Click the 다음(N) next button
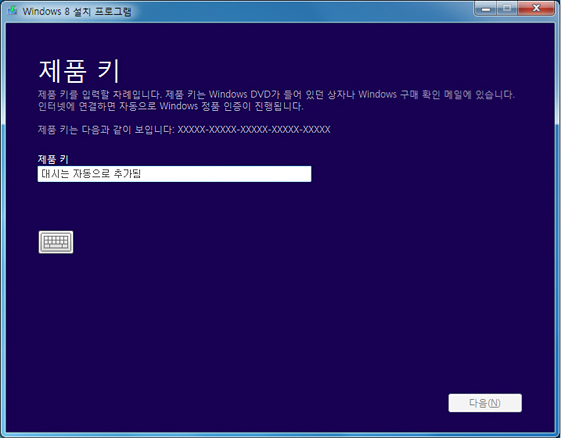561x438 pixels. tap(485, 403)
